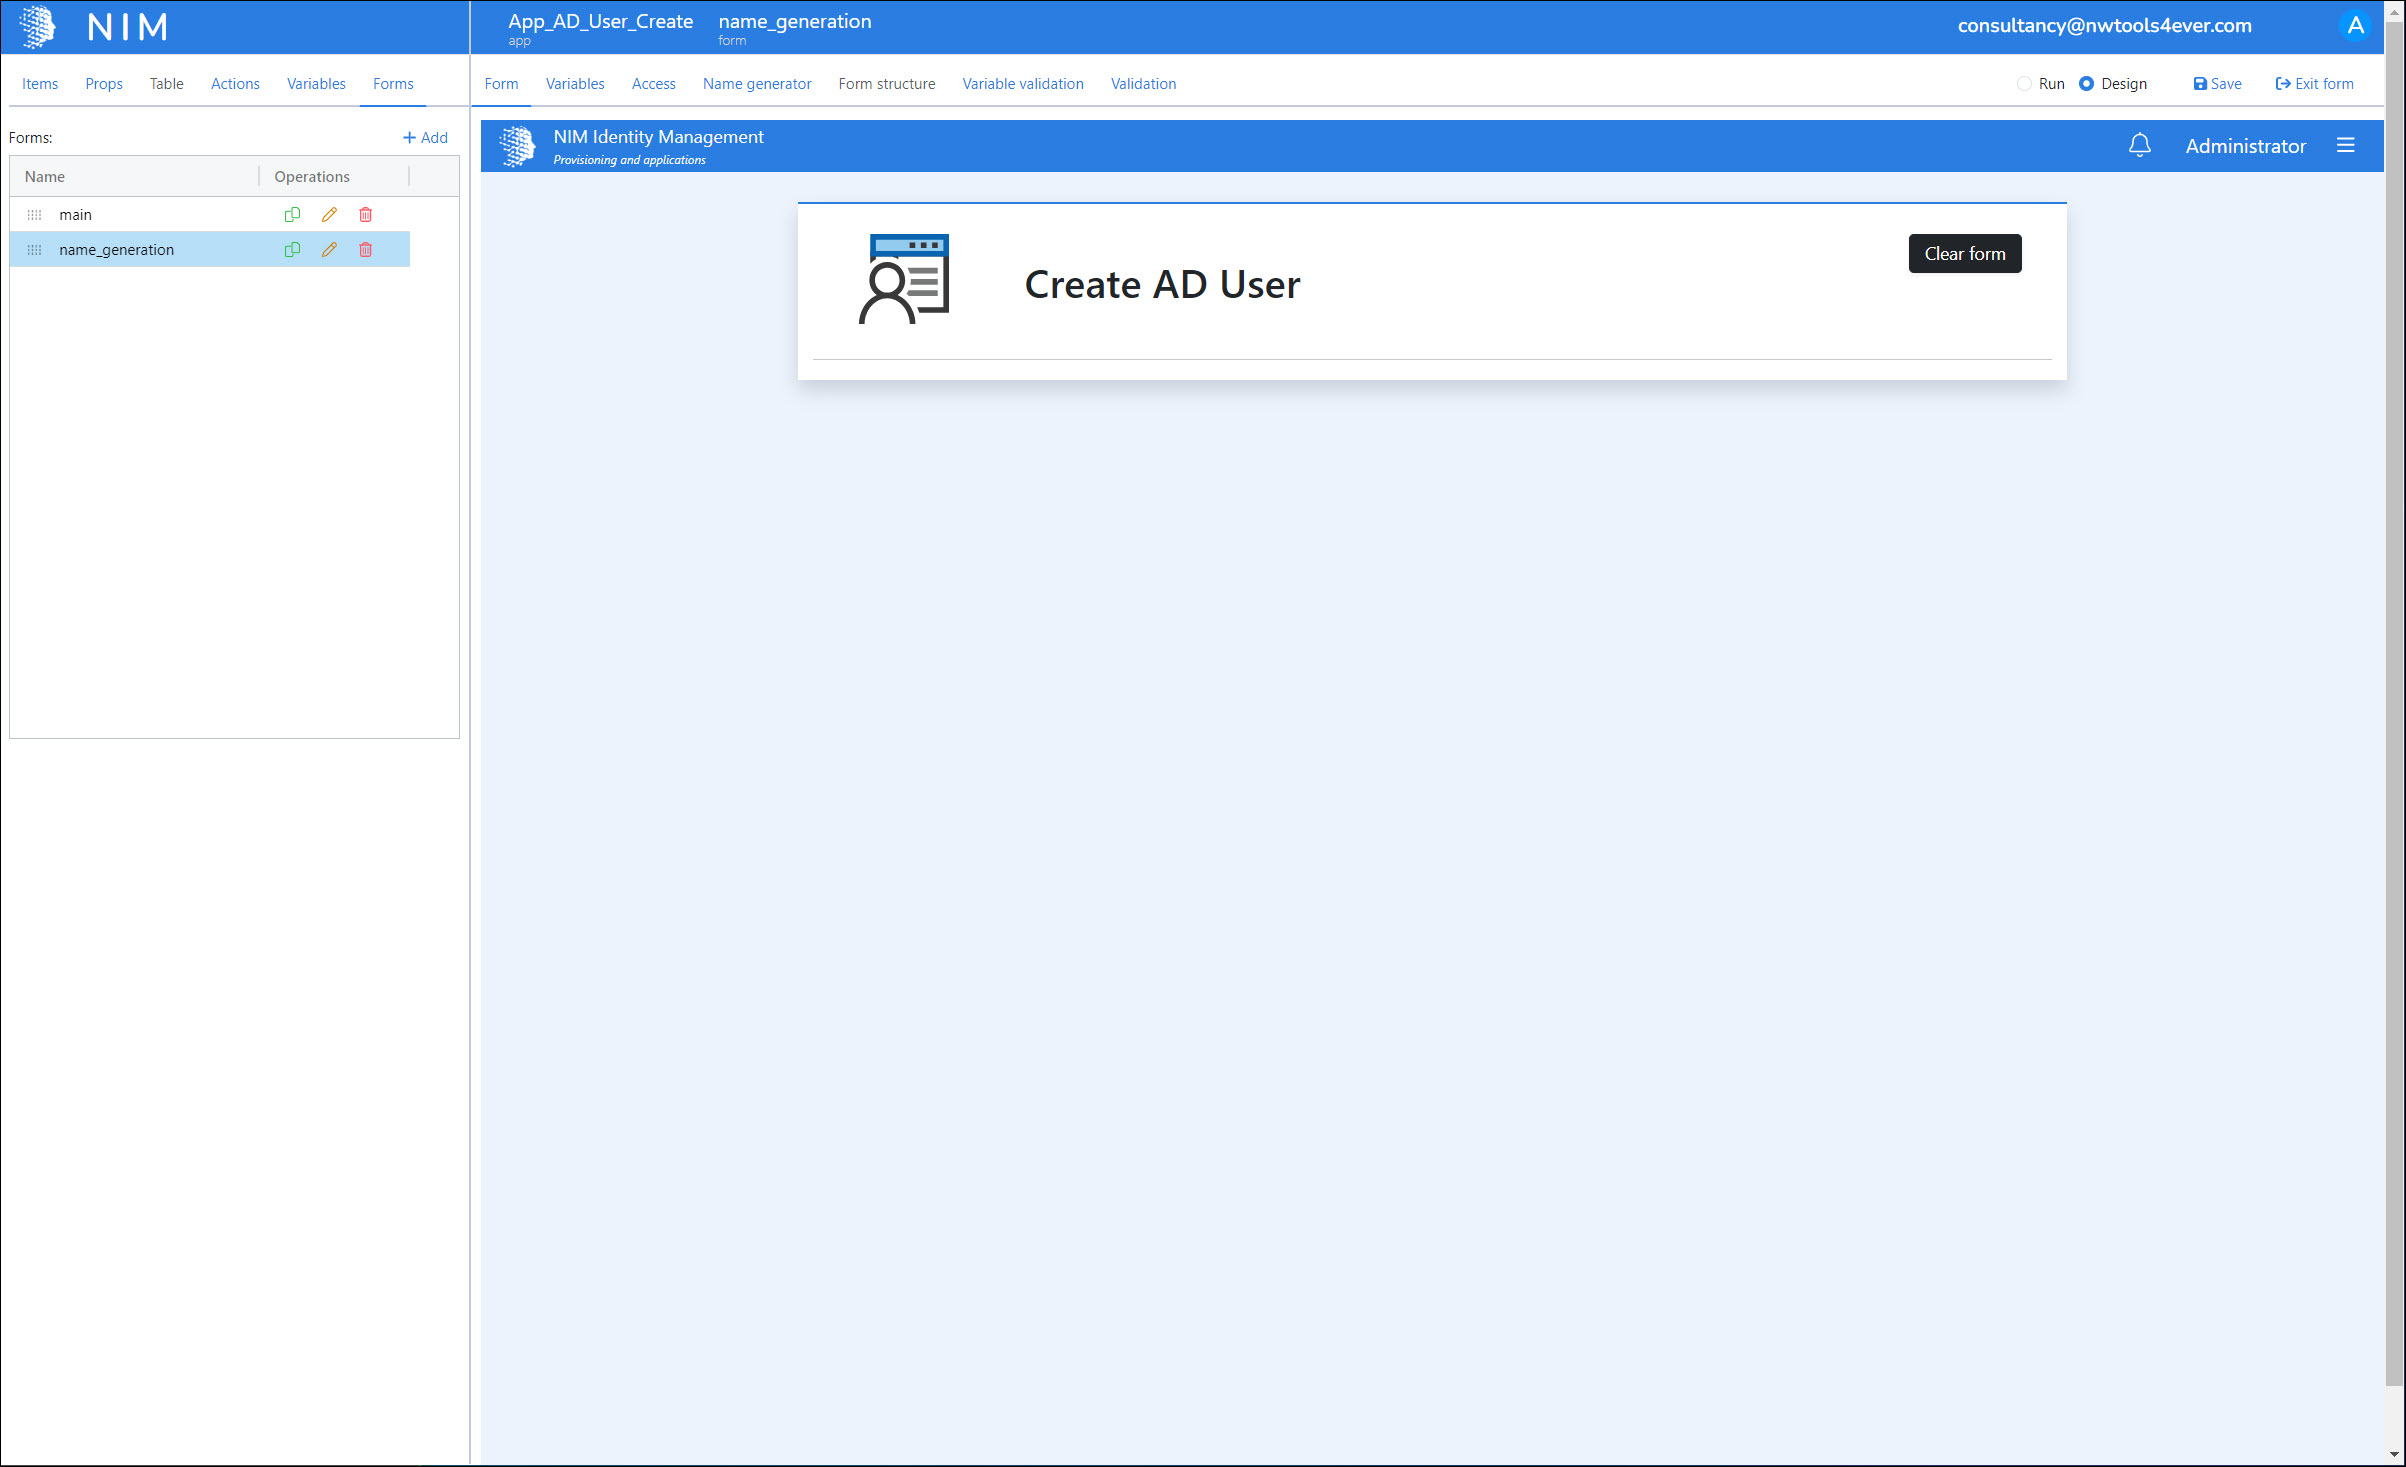2406x1467 pixels.
Task: Copy the main form
Action: pyautogui.click(x=292, y=215)
